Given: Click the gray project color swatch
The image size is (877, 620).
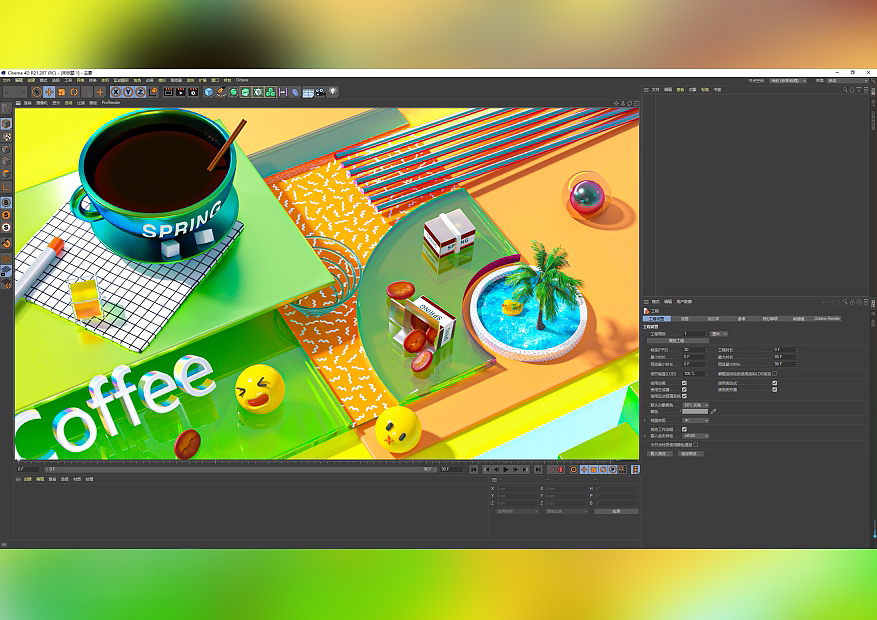Looking at the screenshot, I should [x=695, y=411].
